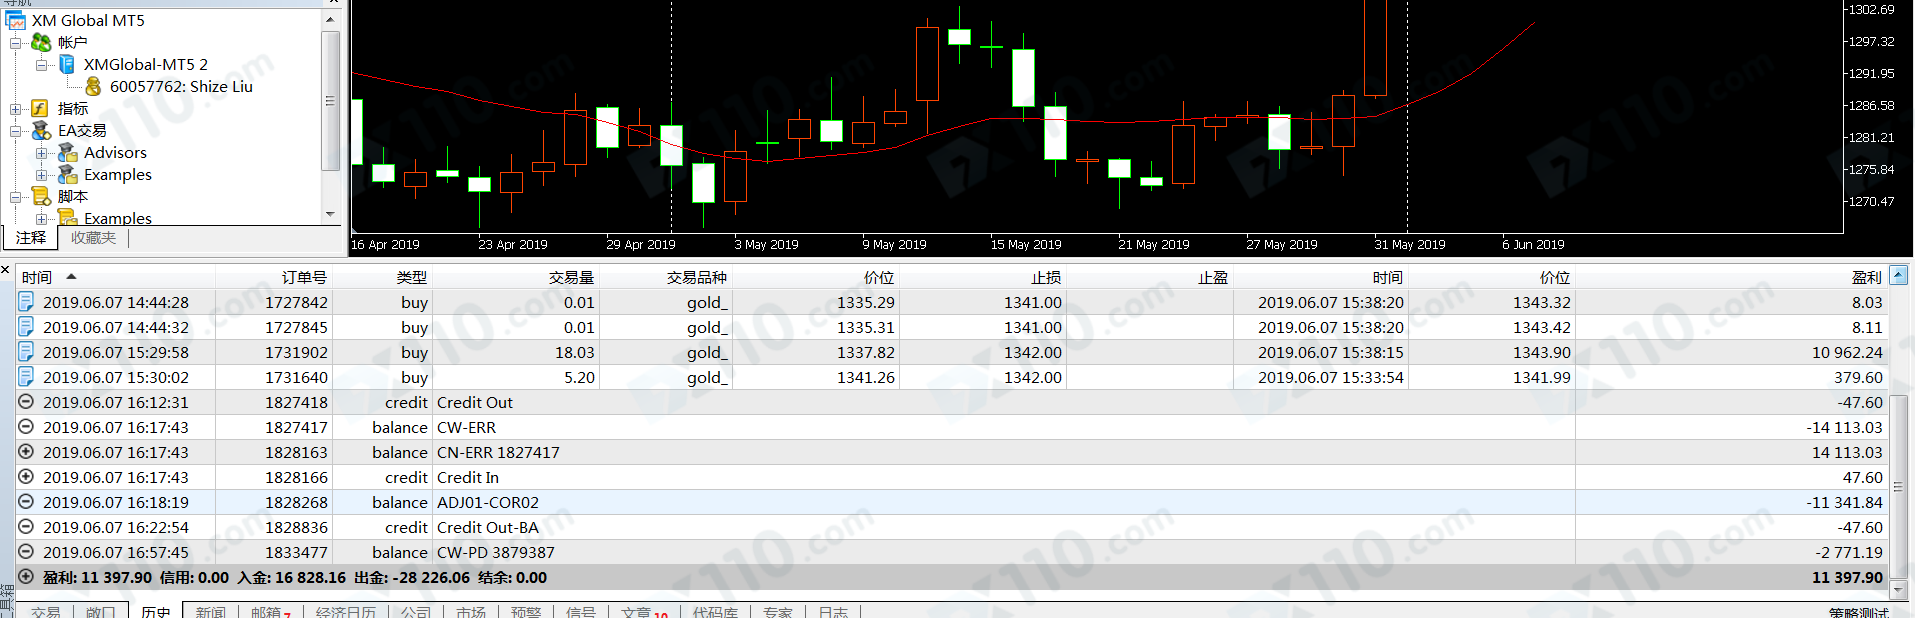Click order 1727842 document icon
1915x618 pixels.
[26, 302]
